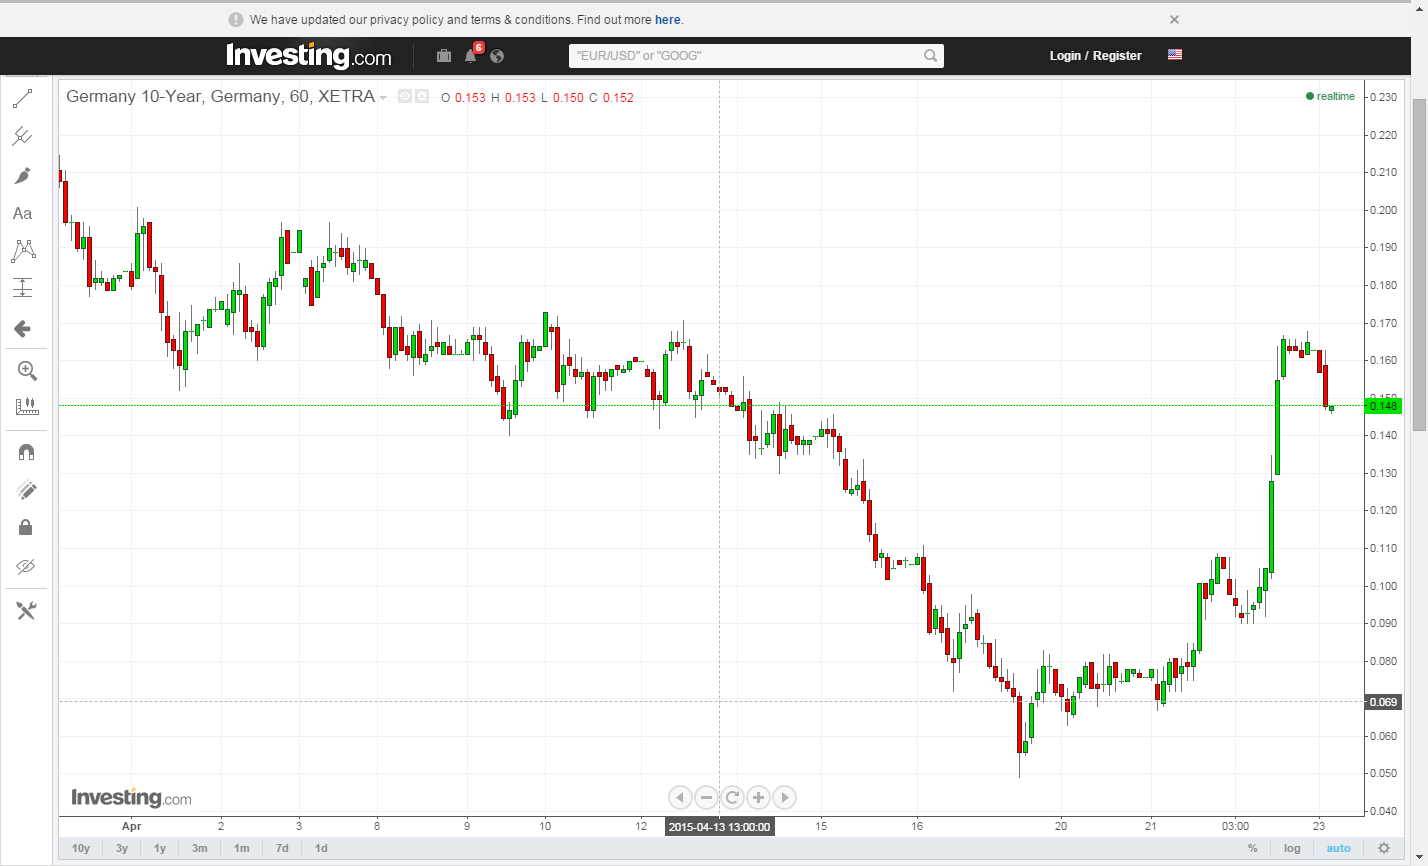Select the brush drawing tool
The width and height of the screenshot is (1428, 866).
coord(23,175)
